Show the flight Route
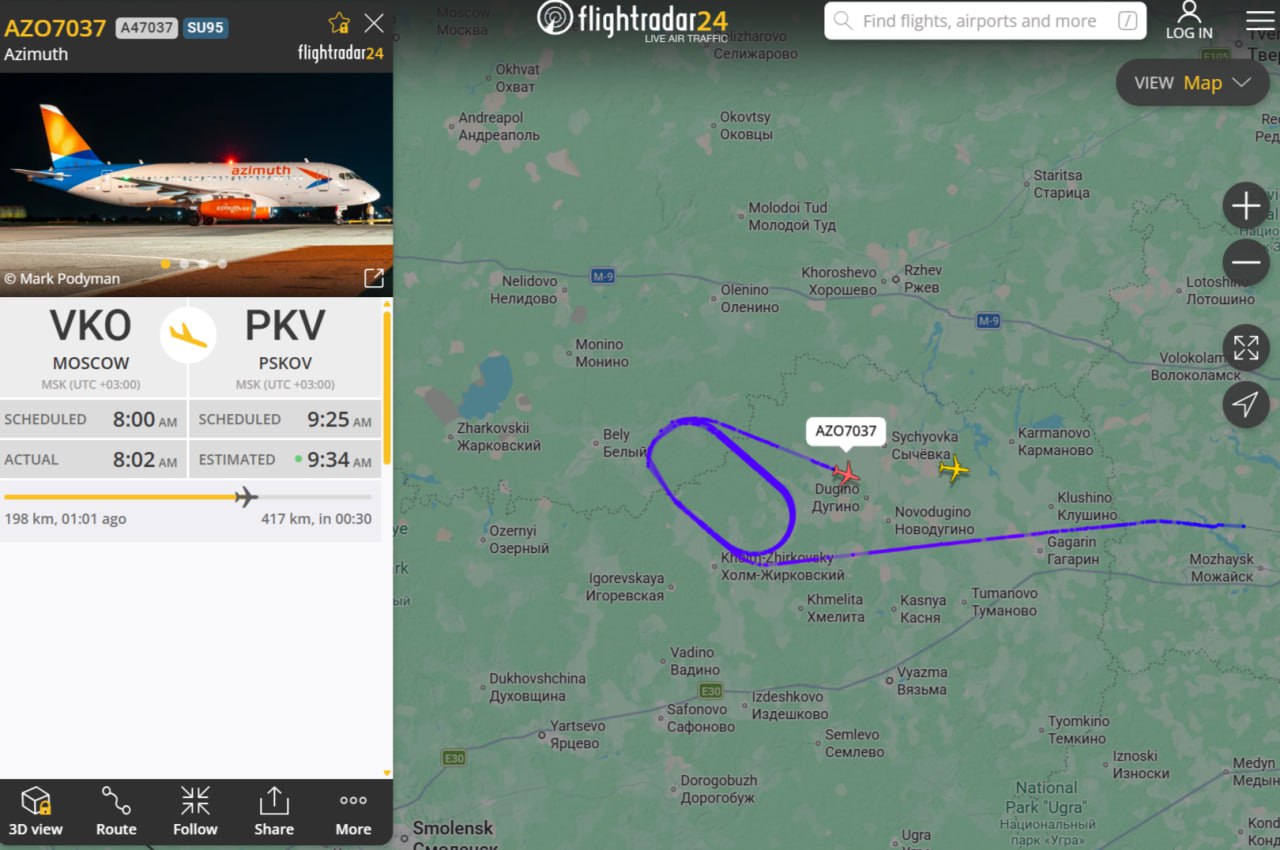This screenshot has height=850, width=1280. (x=116, y=811)
